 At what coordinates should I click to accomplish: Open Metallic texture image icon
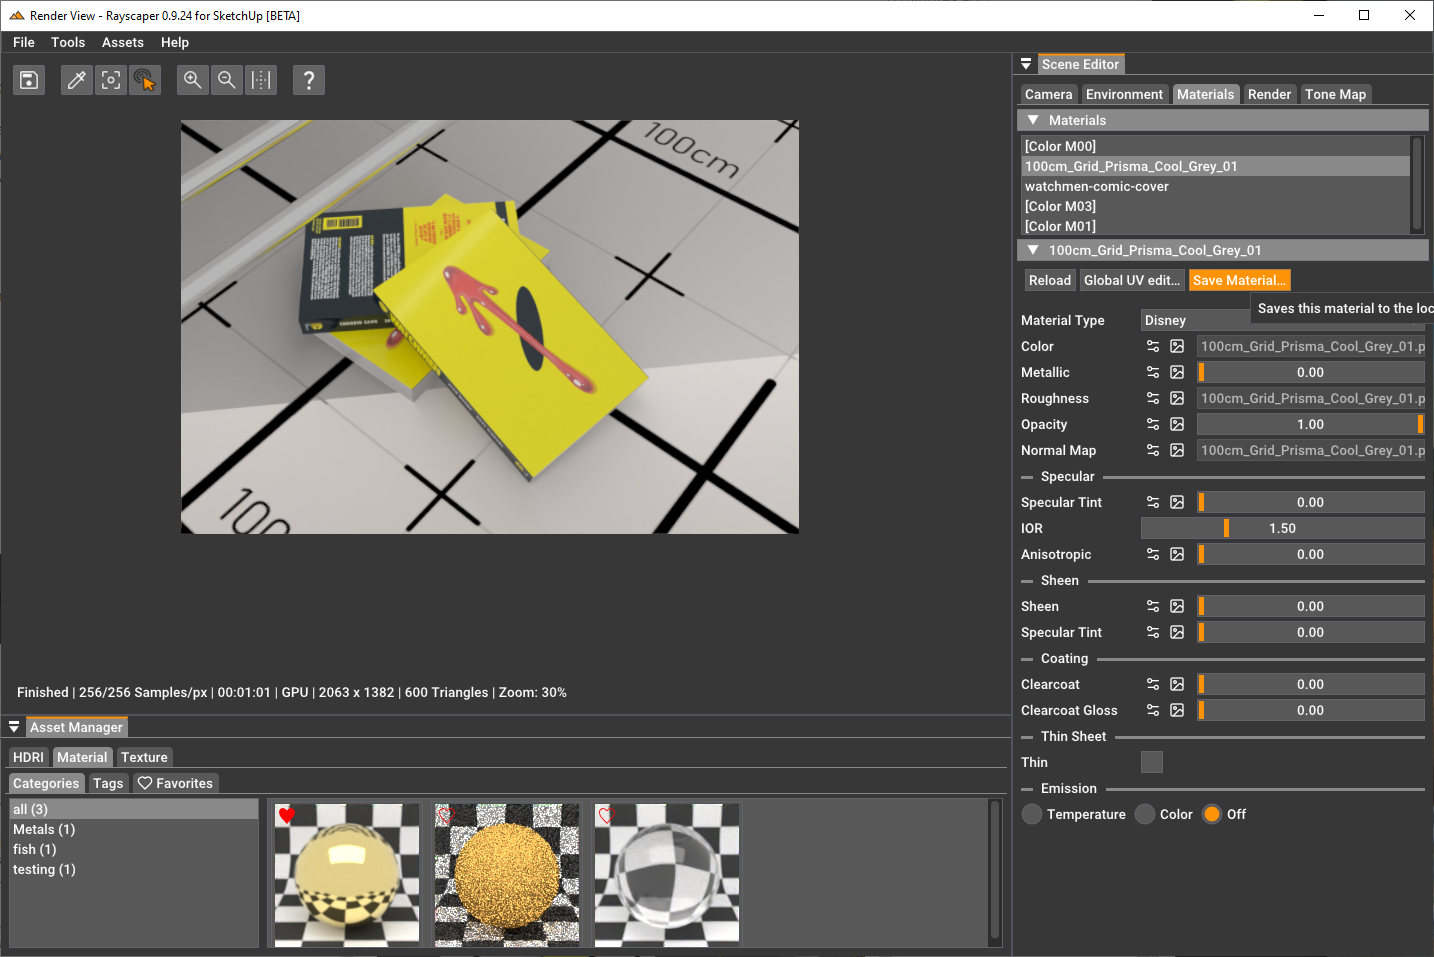(1177, 372)
